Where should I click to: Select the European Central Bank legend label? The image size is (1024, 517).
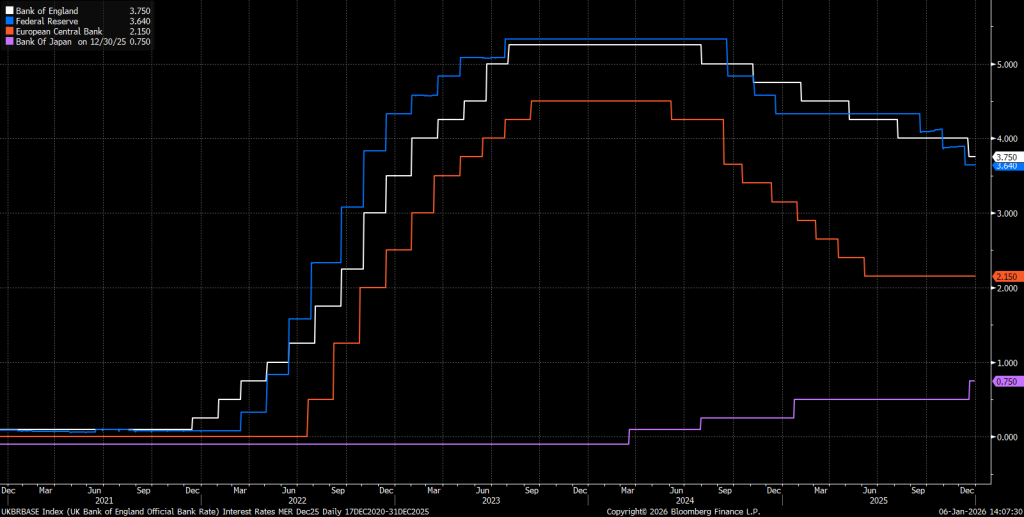(59, 31)
